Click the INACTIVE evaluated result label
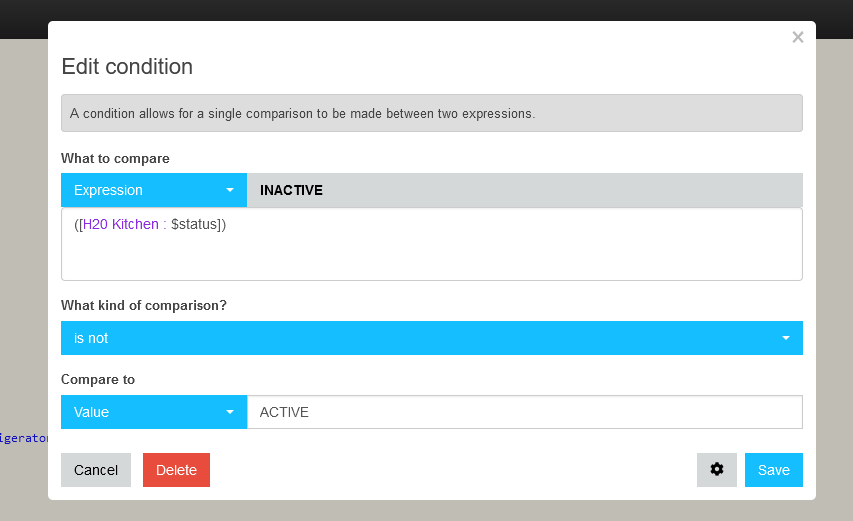The height and width of the screenshot is (521, 853). click(291, 190)
